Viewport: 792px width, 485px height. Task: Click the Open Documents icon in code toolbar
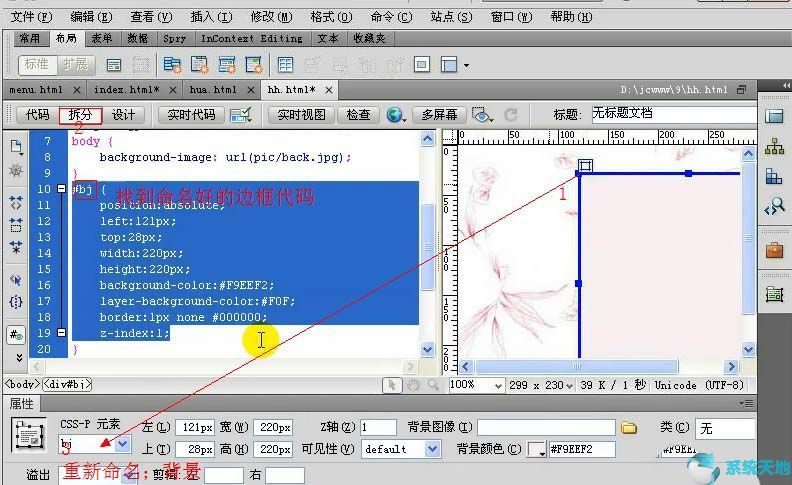(16, 148)
